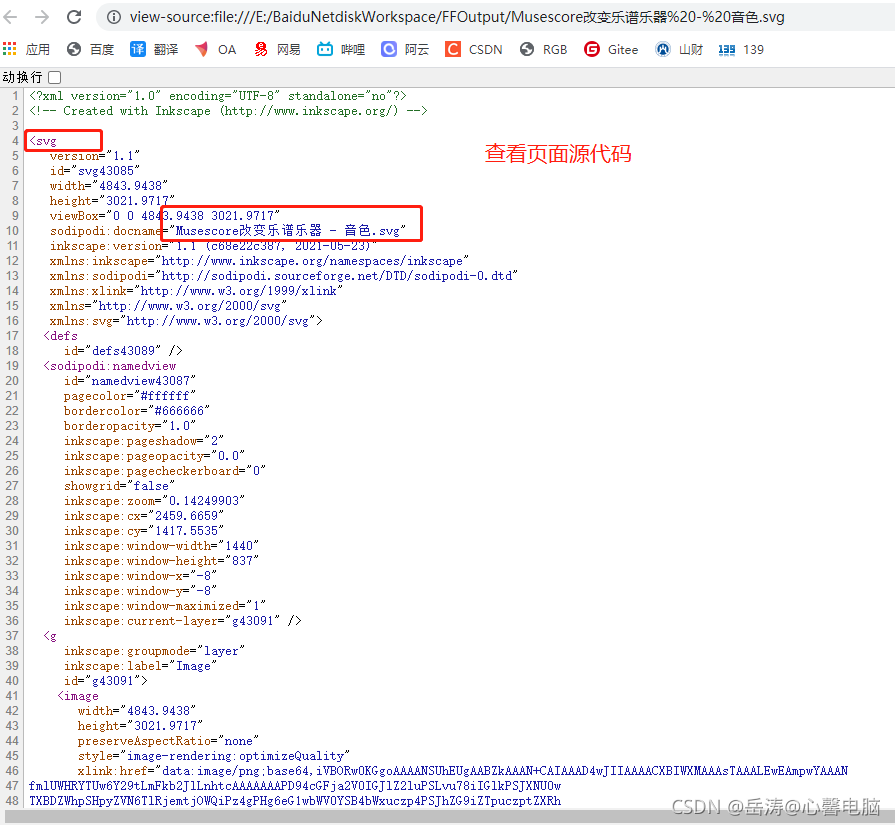Click the inkscape:window-maximized attribute
The image size is (895, 825).
tap(165, 606)
